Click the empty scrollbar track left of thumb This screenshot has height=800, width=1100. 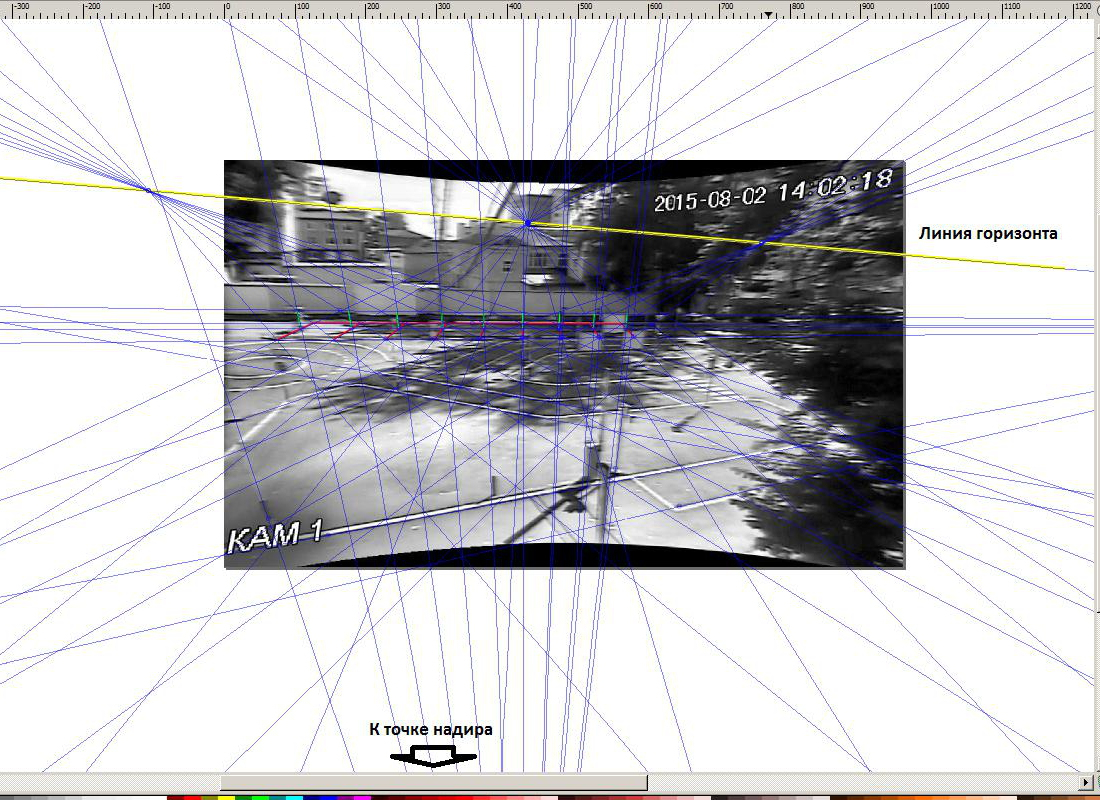click(x=110, y=781)
